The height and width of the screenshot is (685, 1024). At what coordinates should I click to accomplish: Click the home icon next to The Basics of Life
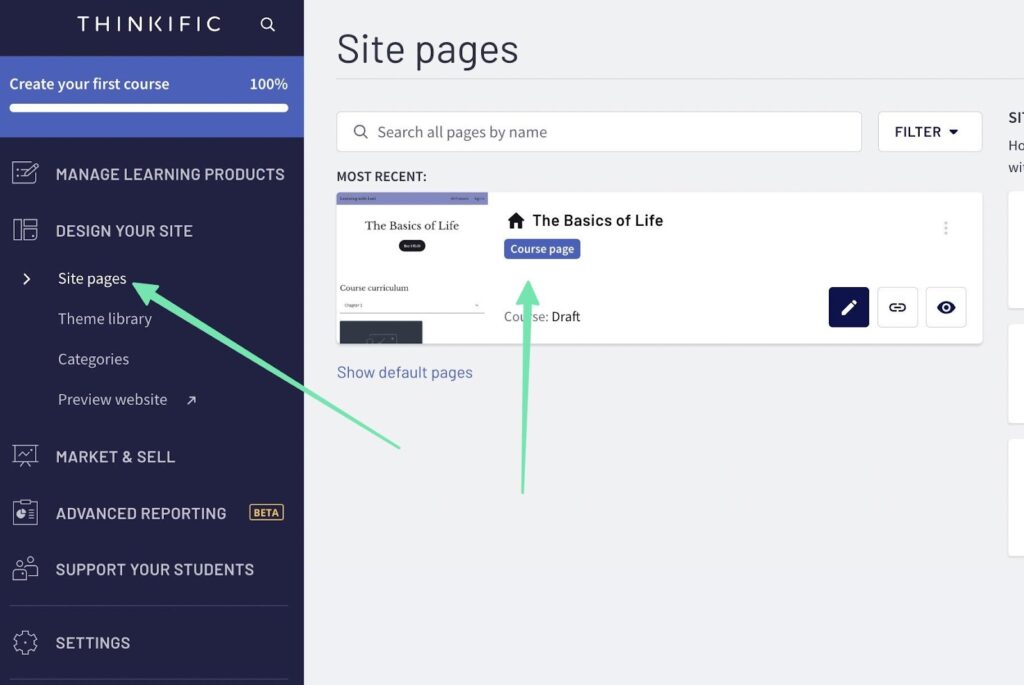click(x=516, y=221)
